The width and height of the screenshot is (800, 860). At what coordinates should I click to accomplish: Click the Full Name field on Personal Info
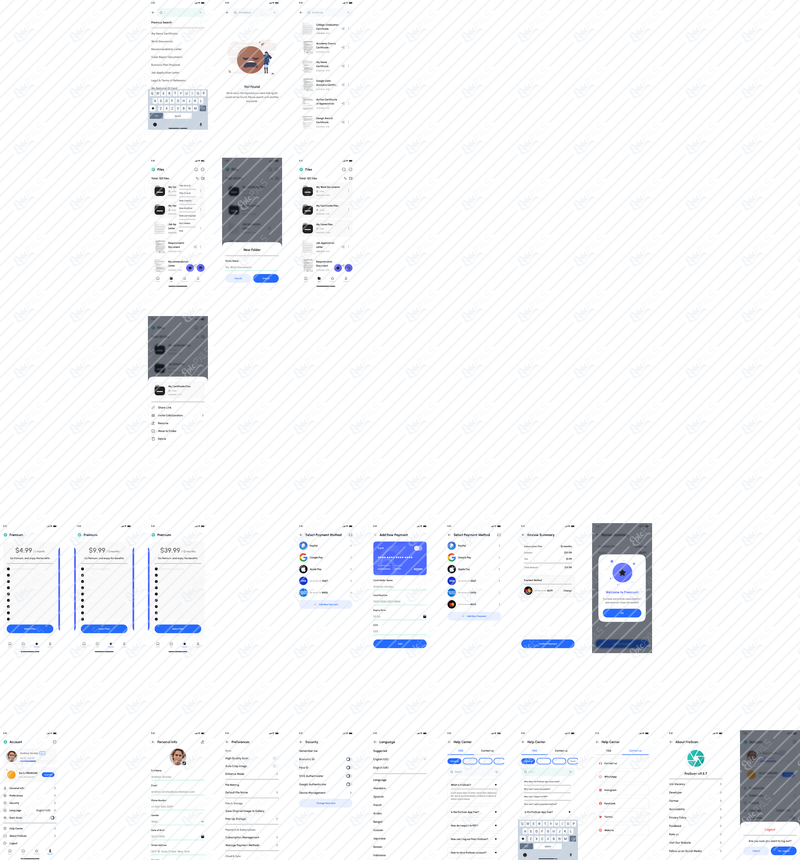(x=178, y=777)
